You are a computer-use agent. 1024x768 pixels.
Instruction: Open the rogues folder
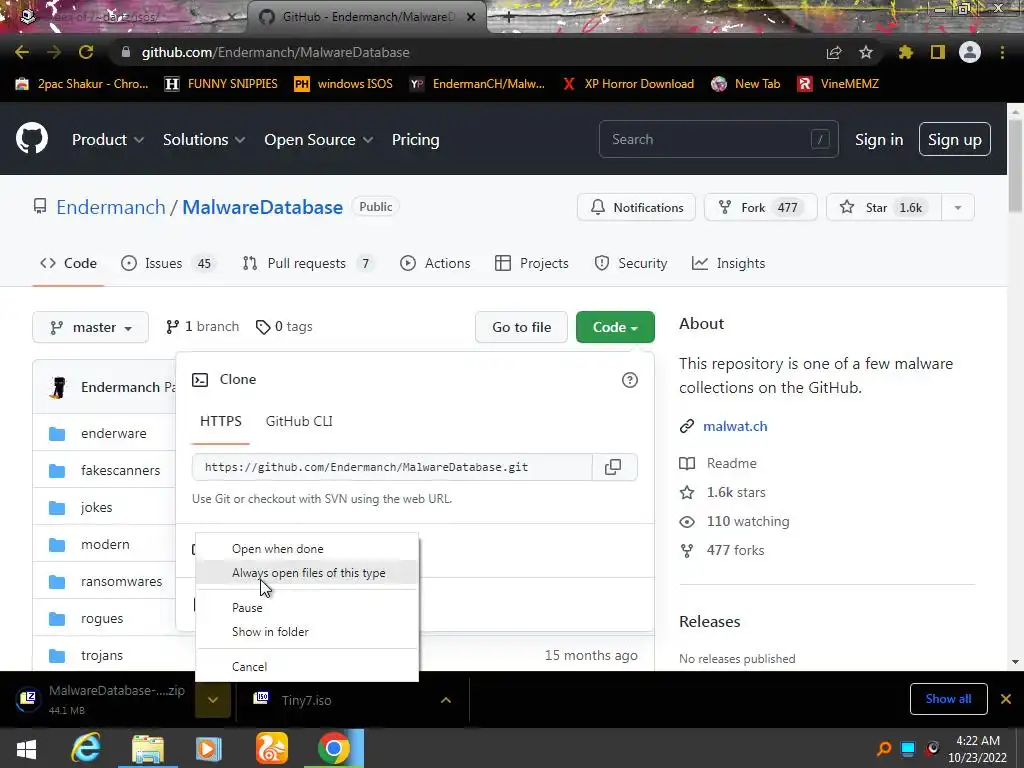click(102, 618)
